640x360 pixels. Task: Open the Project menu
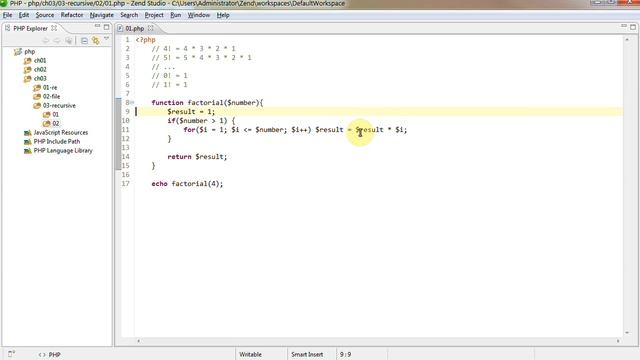(154, 15)
